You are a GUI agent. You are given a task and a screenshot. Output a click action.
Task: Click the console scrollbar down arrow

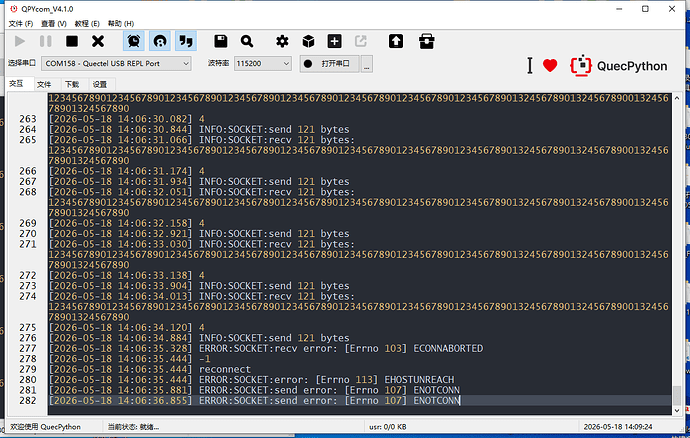coord(677,410)
